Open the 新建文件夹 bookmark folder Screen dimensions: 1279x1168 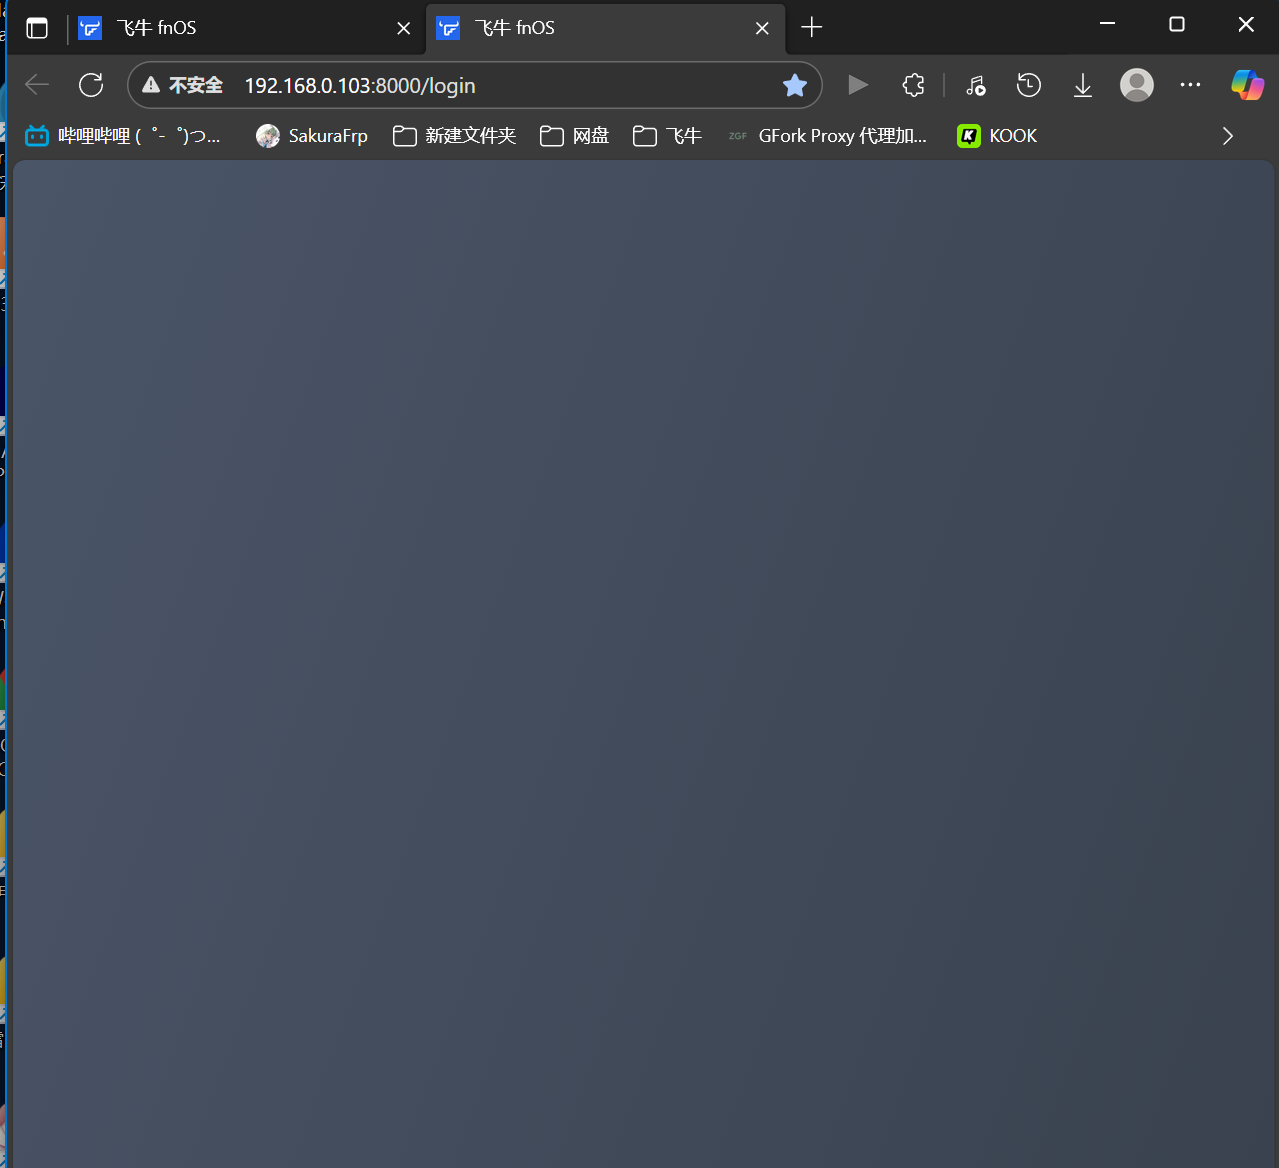point(455,136)
